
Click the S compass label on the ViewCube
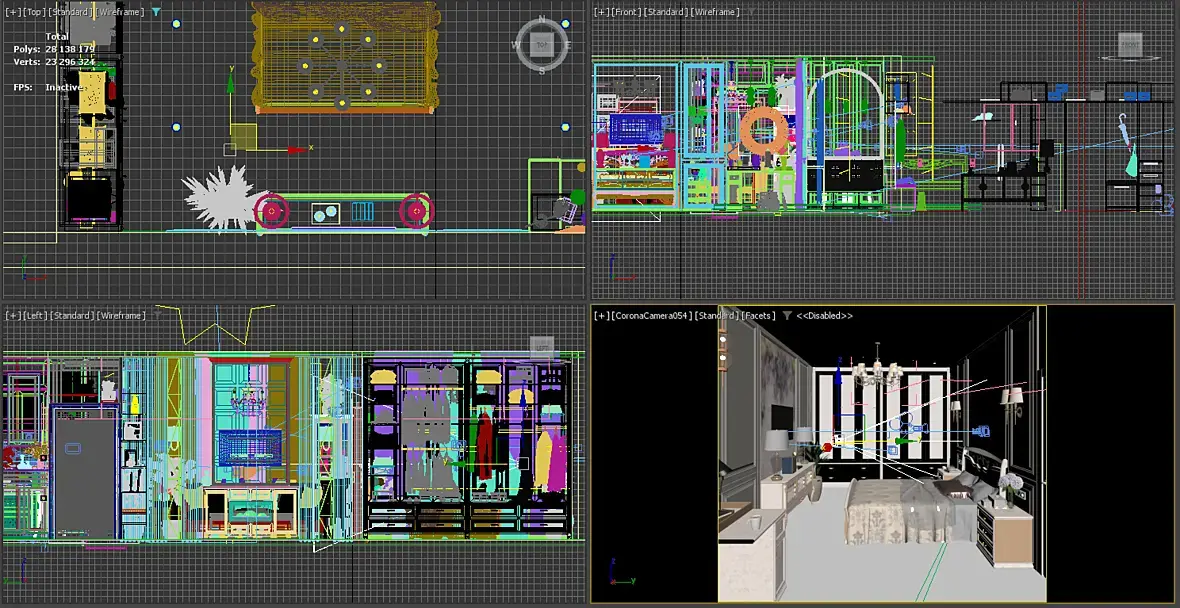542,71
